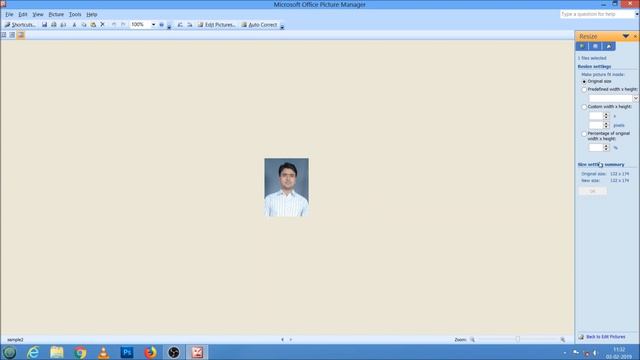The width and height of the screenshot is (640, 360).
Task: Click the Auto Correct button
Action: 260,25
